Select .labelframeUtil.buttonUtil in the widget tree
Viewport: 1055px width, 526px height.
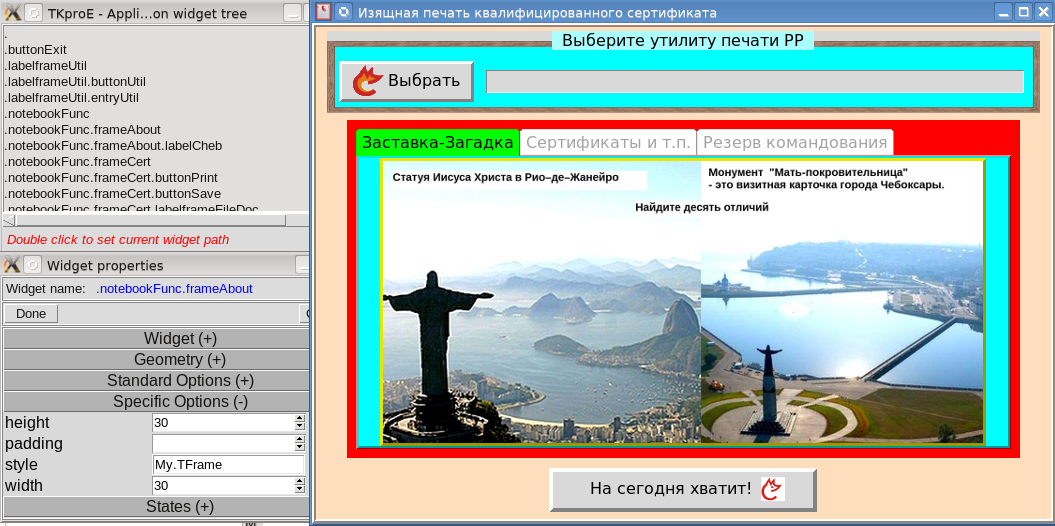coord(75,81)
